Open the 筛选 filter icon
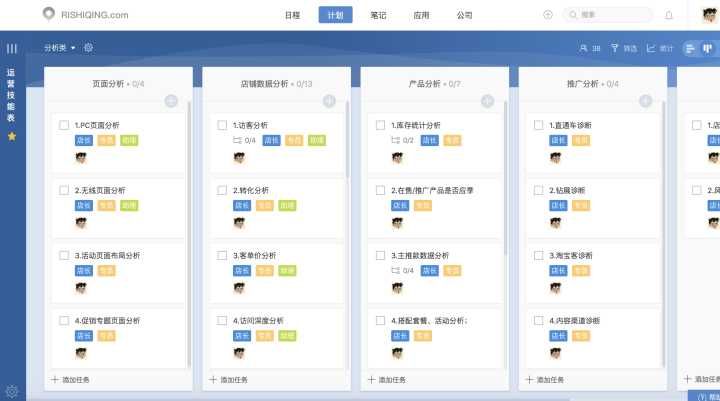 (x=615, y=48)
